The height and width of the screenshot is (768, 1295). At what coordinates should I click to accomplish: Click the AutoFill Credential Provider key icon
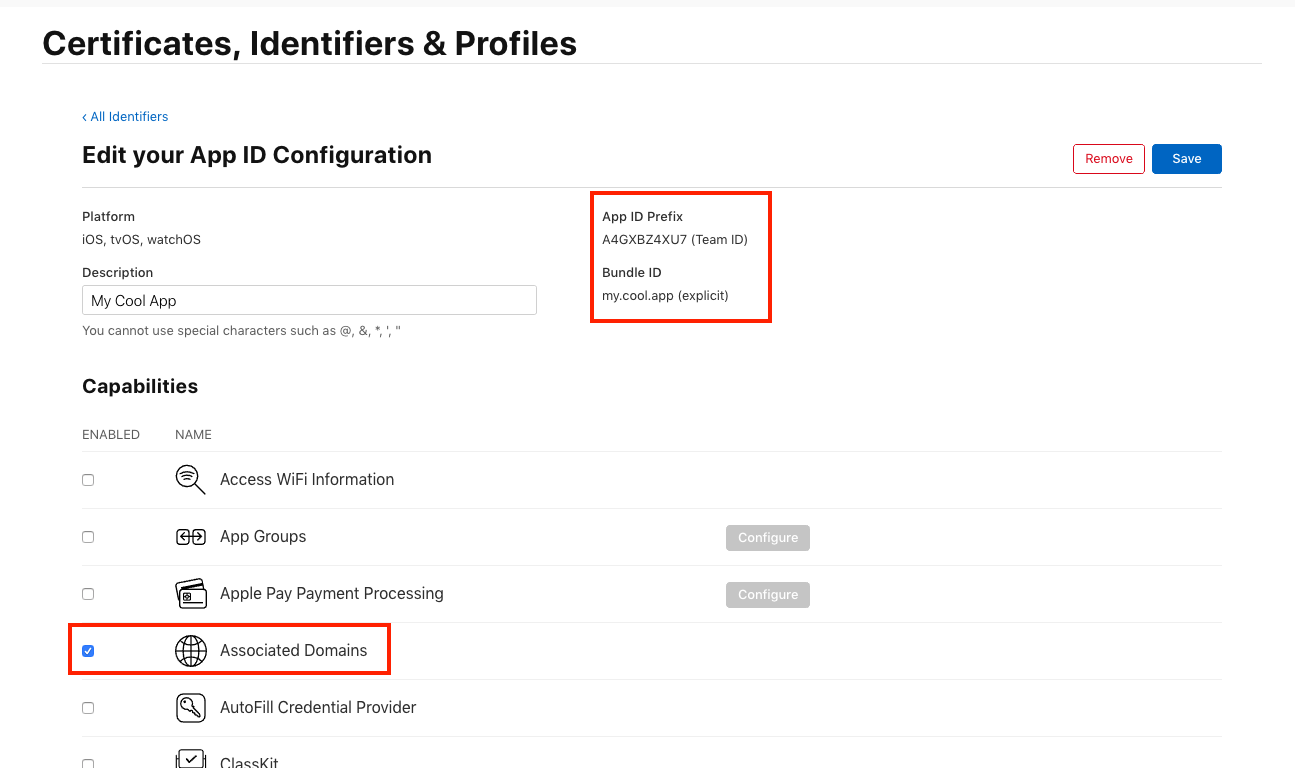click(x=190, y=707)
